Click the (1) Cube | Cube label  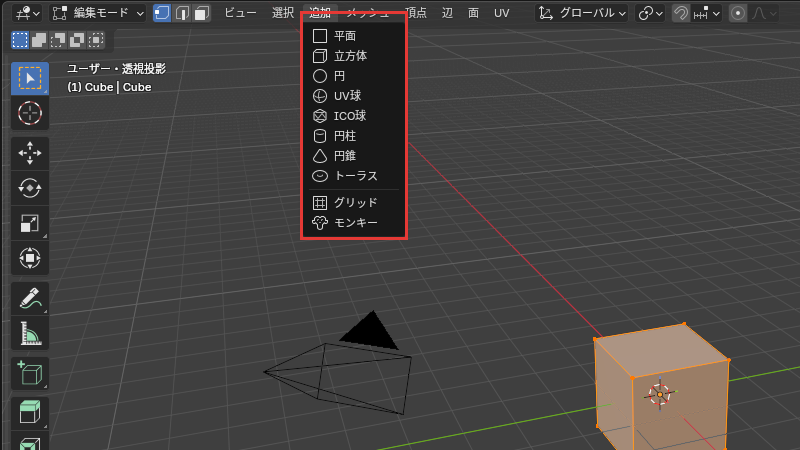click(x=109, y=87)
